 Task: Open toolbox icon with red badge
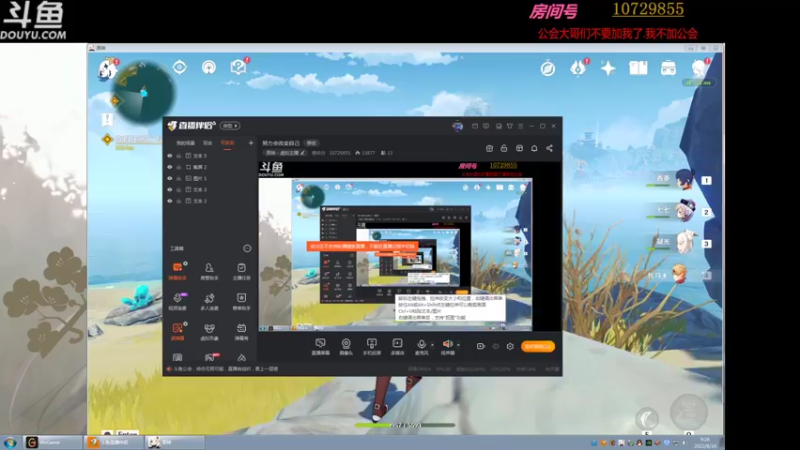tap(210, 357)
